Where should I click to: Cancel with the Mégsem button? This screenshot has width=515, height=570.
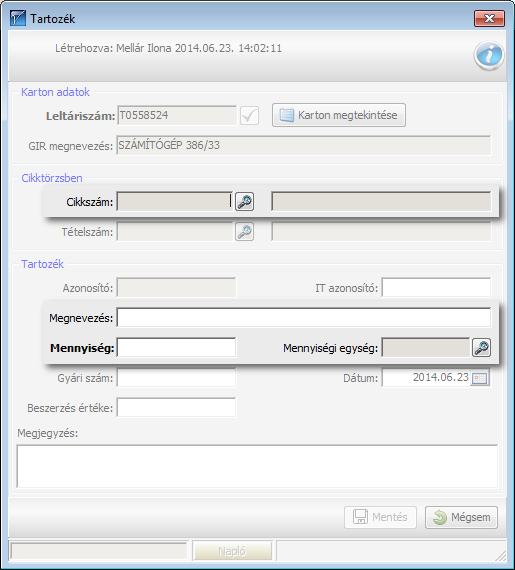(x=462, y=517)
